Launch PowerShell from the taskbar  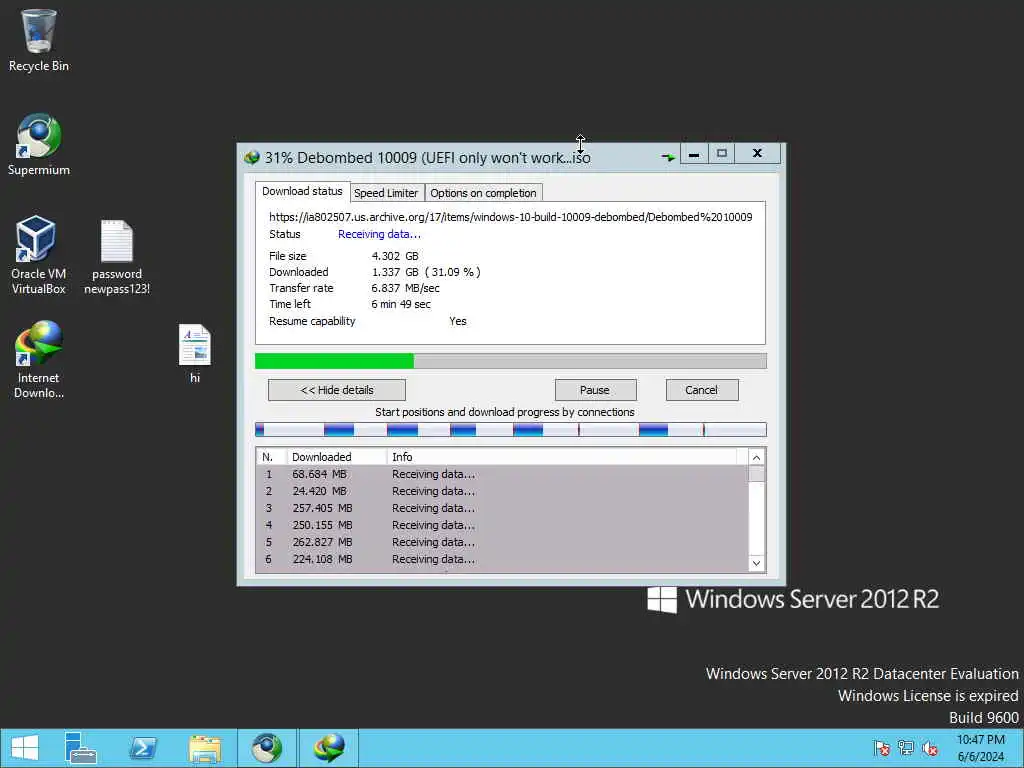142,748
